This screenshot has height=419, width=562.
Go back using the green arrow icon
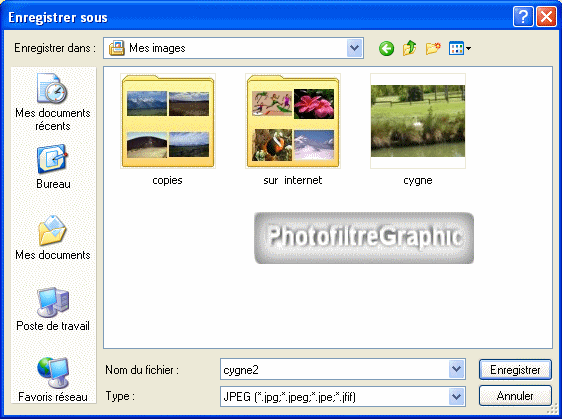click(x=386, y=48)
